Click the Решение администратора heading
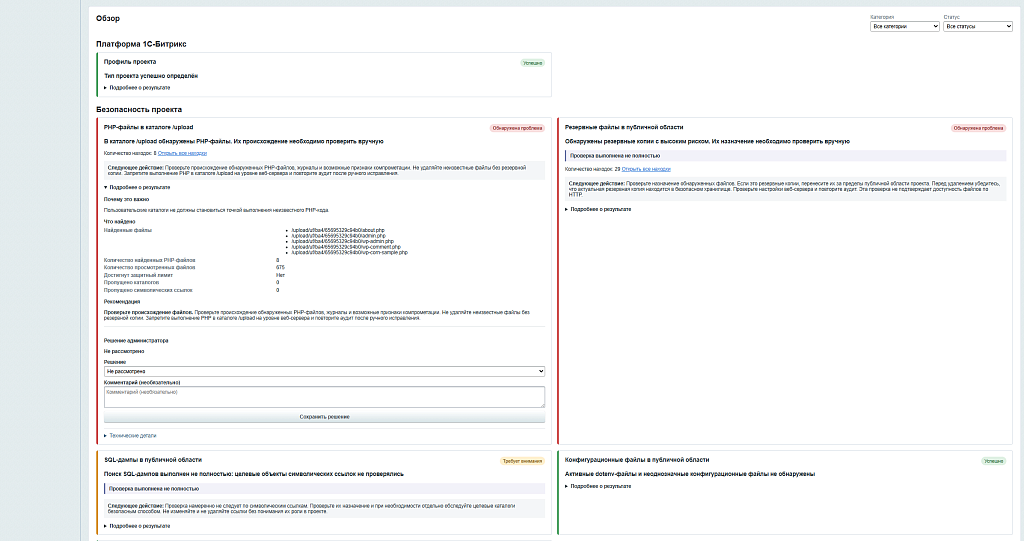 [136, 340]
